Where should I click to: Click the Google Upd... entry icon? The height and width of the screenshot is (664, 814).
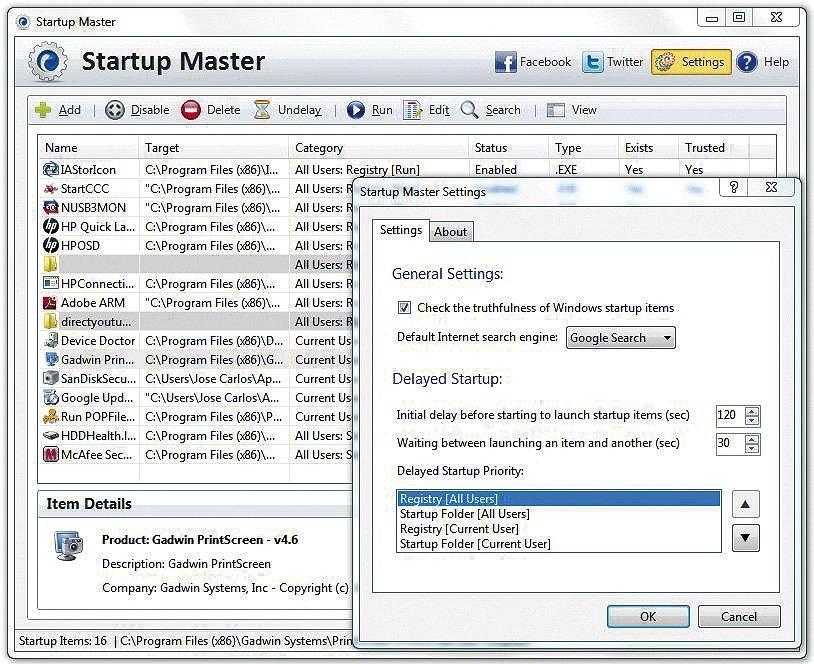(x=50, y=398)
